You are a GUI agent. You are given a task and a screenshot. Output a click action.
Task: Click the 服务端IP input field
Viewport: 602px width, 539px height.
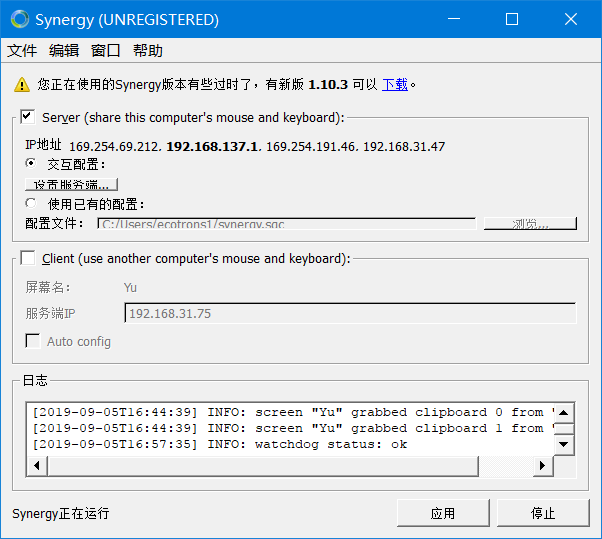click(x=350, y=313)
